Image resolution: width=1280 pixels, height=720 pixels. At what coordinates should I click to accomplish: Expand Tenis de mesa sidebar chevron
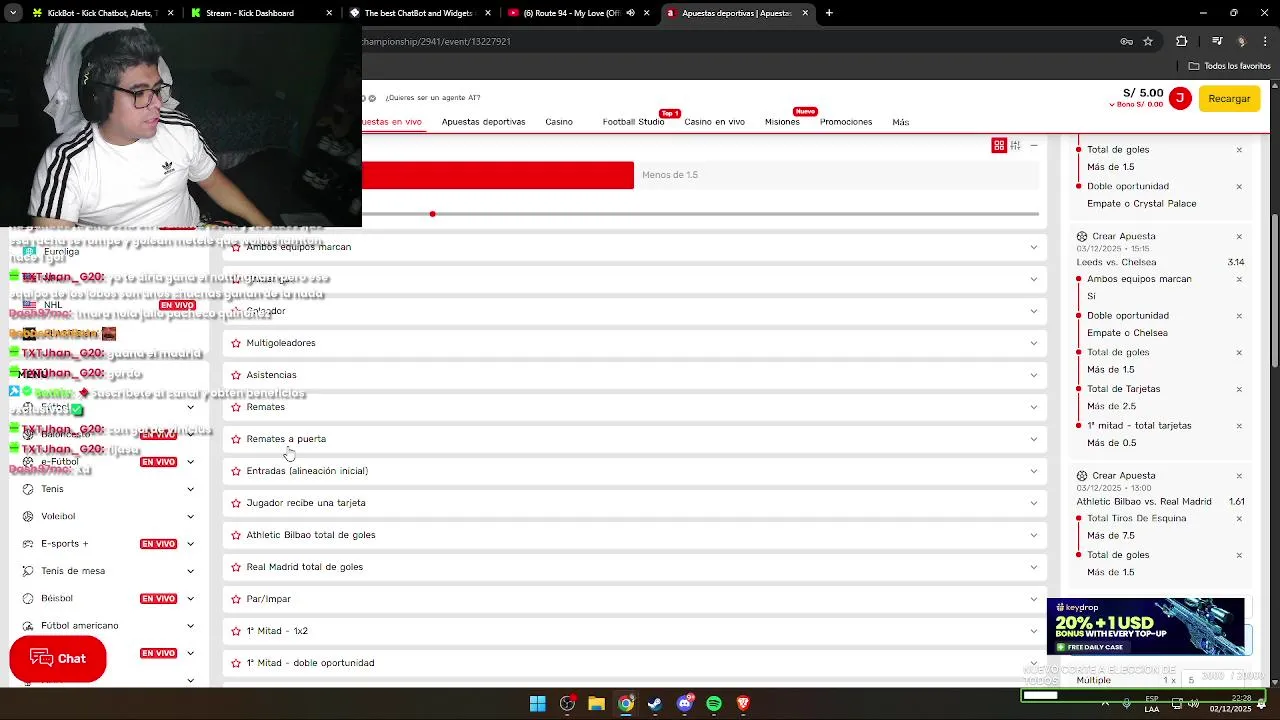[190, 571]
